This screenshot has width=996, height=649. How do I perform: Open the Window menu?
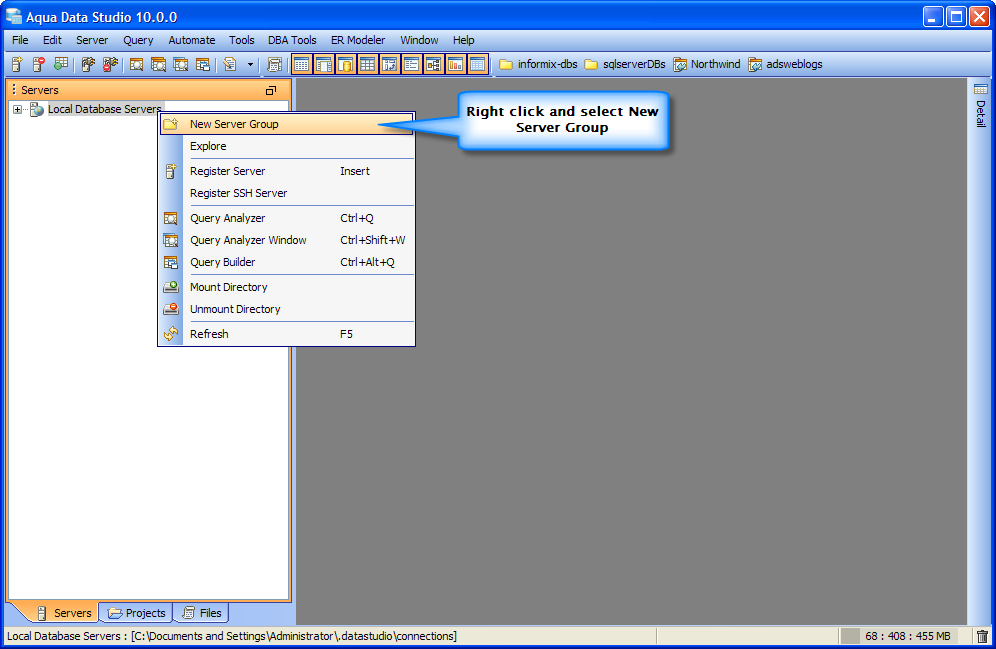(x=419, y=40)
